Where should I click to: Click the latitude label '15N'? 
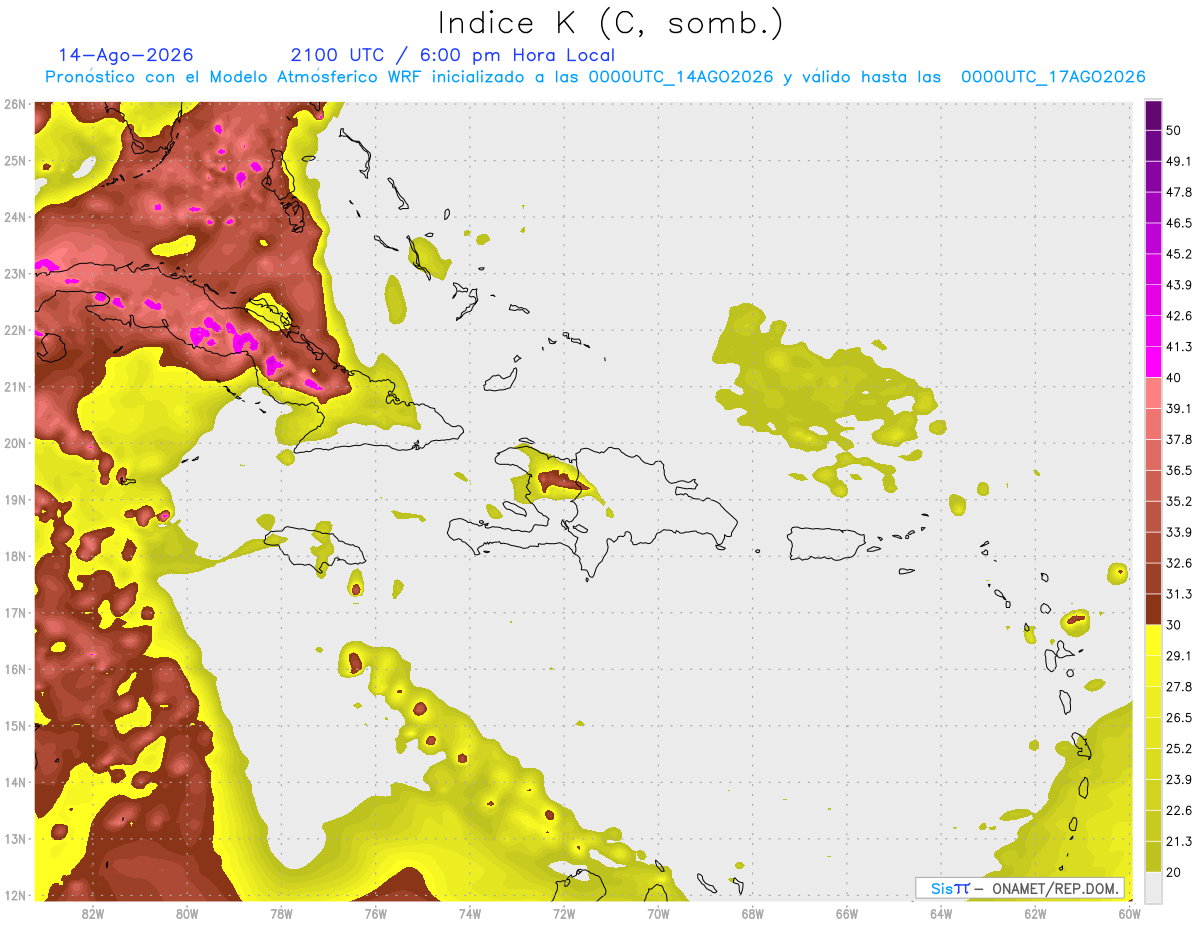(x=15, y=726)
